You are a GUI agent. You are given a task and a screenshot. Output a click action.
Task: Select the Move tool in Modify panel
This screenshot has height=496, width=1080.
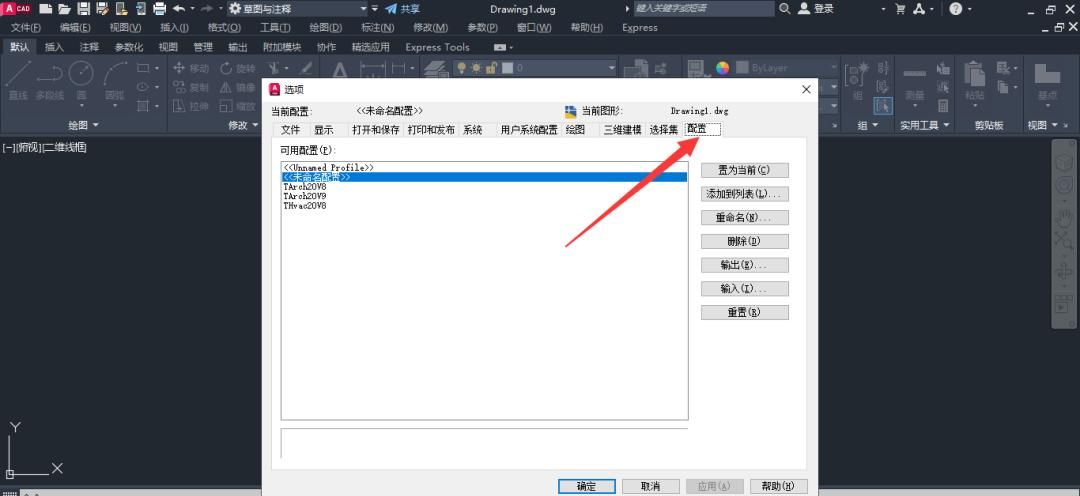click(191, 68)
